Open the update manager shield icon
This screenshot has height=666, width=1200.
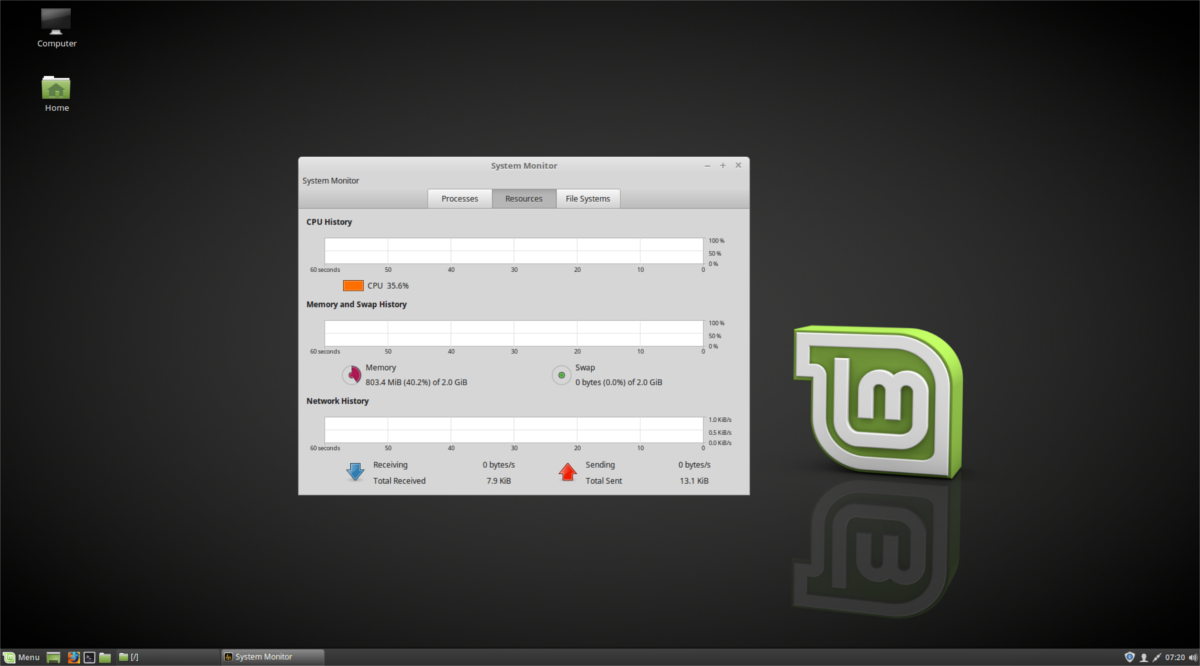click(x=1130, y=657)
